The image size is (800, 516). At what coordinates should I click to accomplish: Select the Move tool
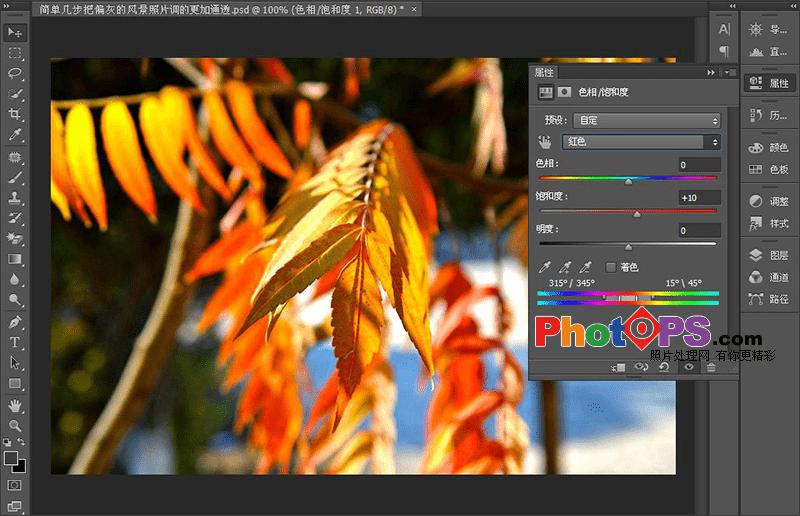pos(15,32)
